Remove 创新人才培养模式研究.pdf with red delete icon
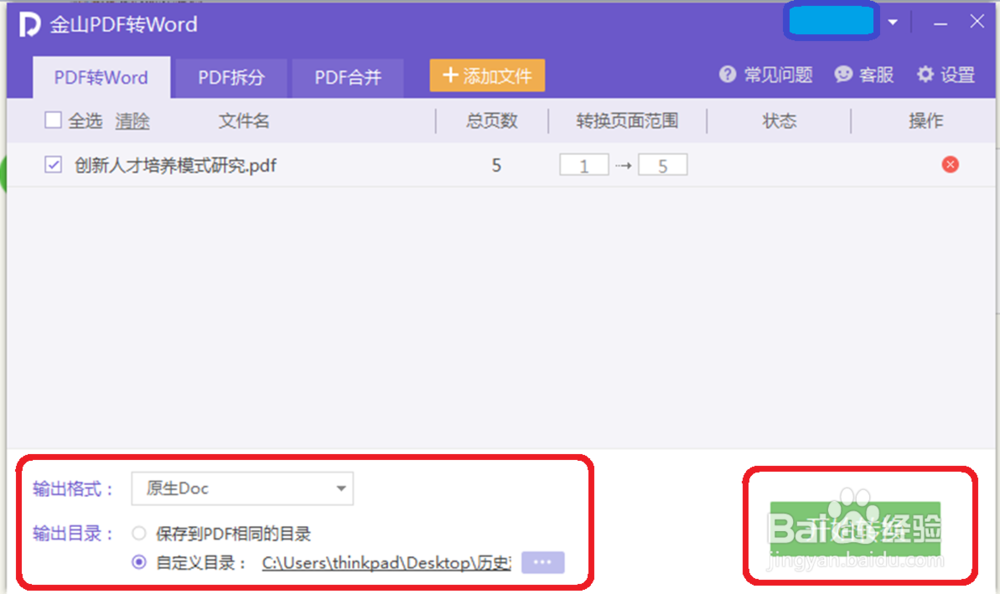 [x=950, y=165]
